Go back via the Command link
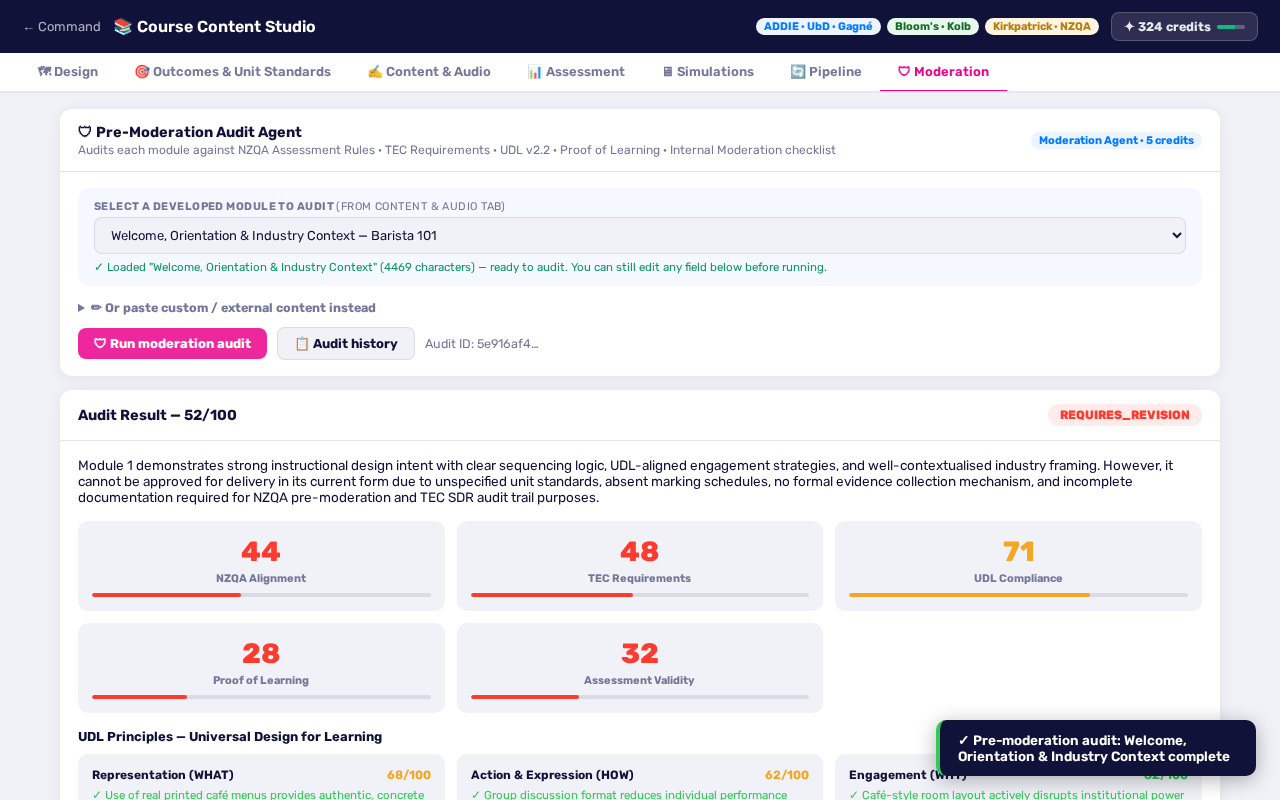This screenshot has width=1280, height=800. pos(62,27)
